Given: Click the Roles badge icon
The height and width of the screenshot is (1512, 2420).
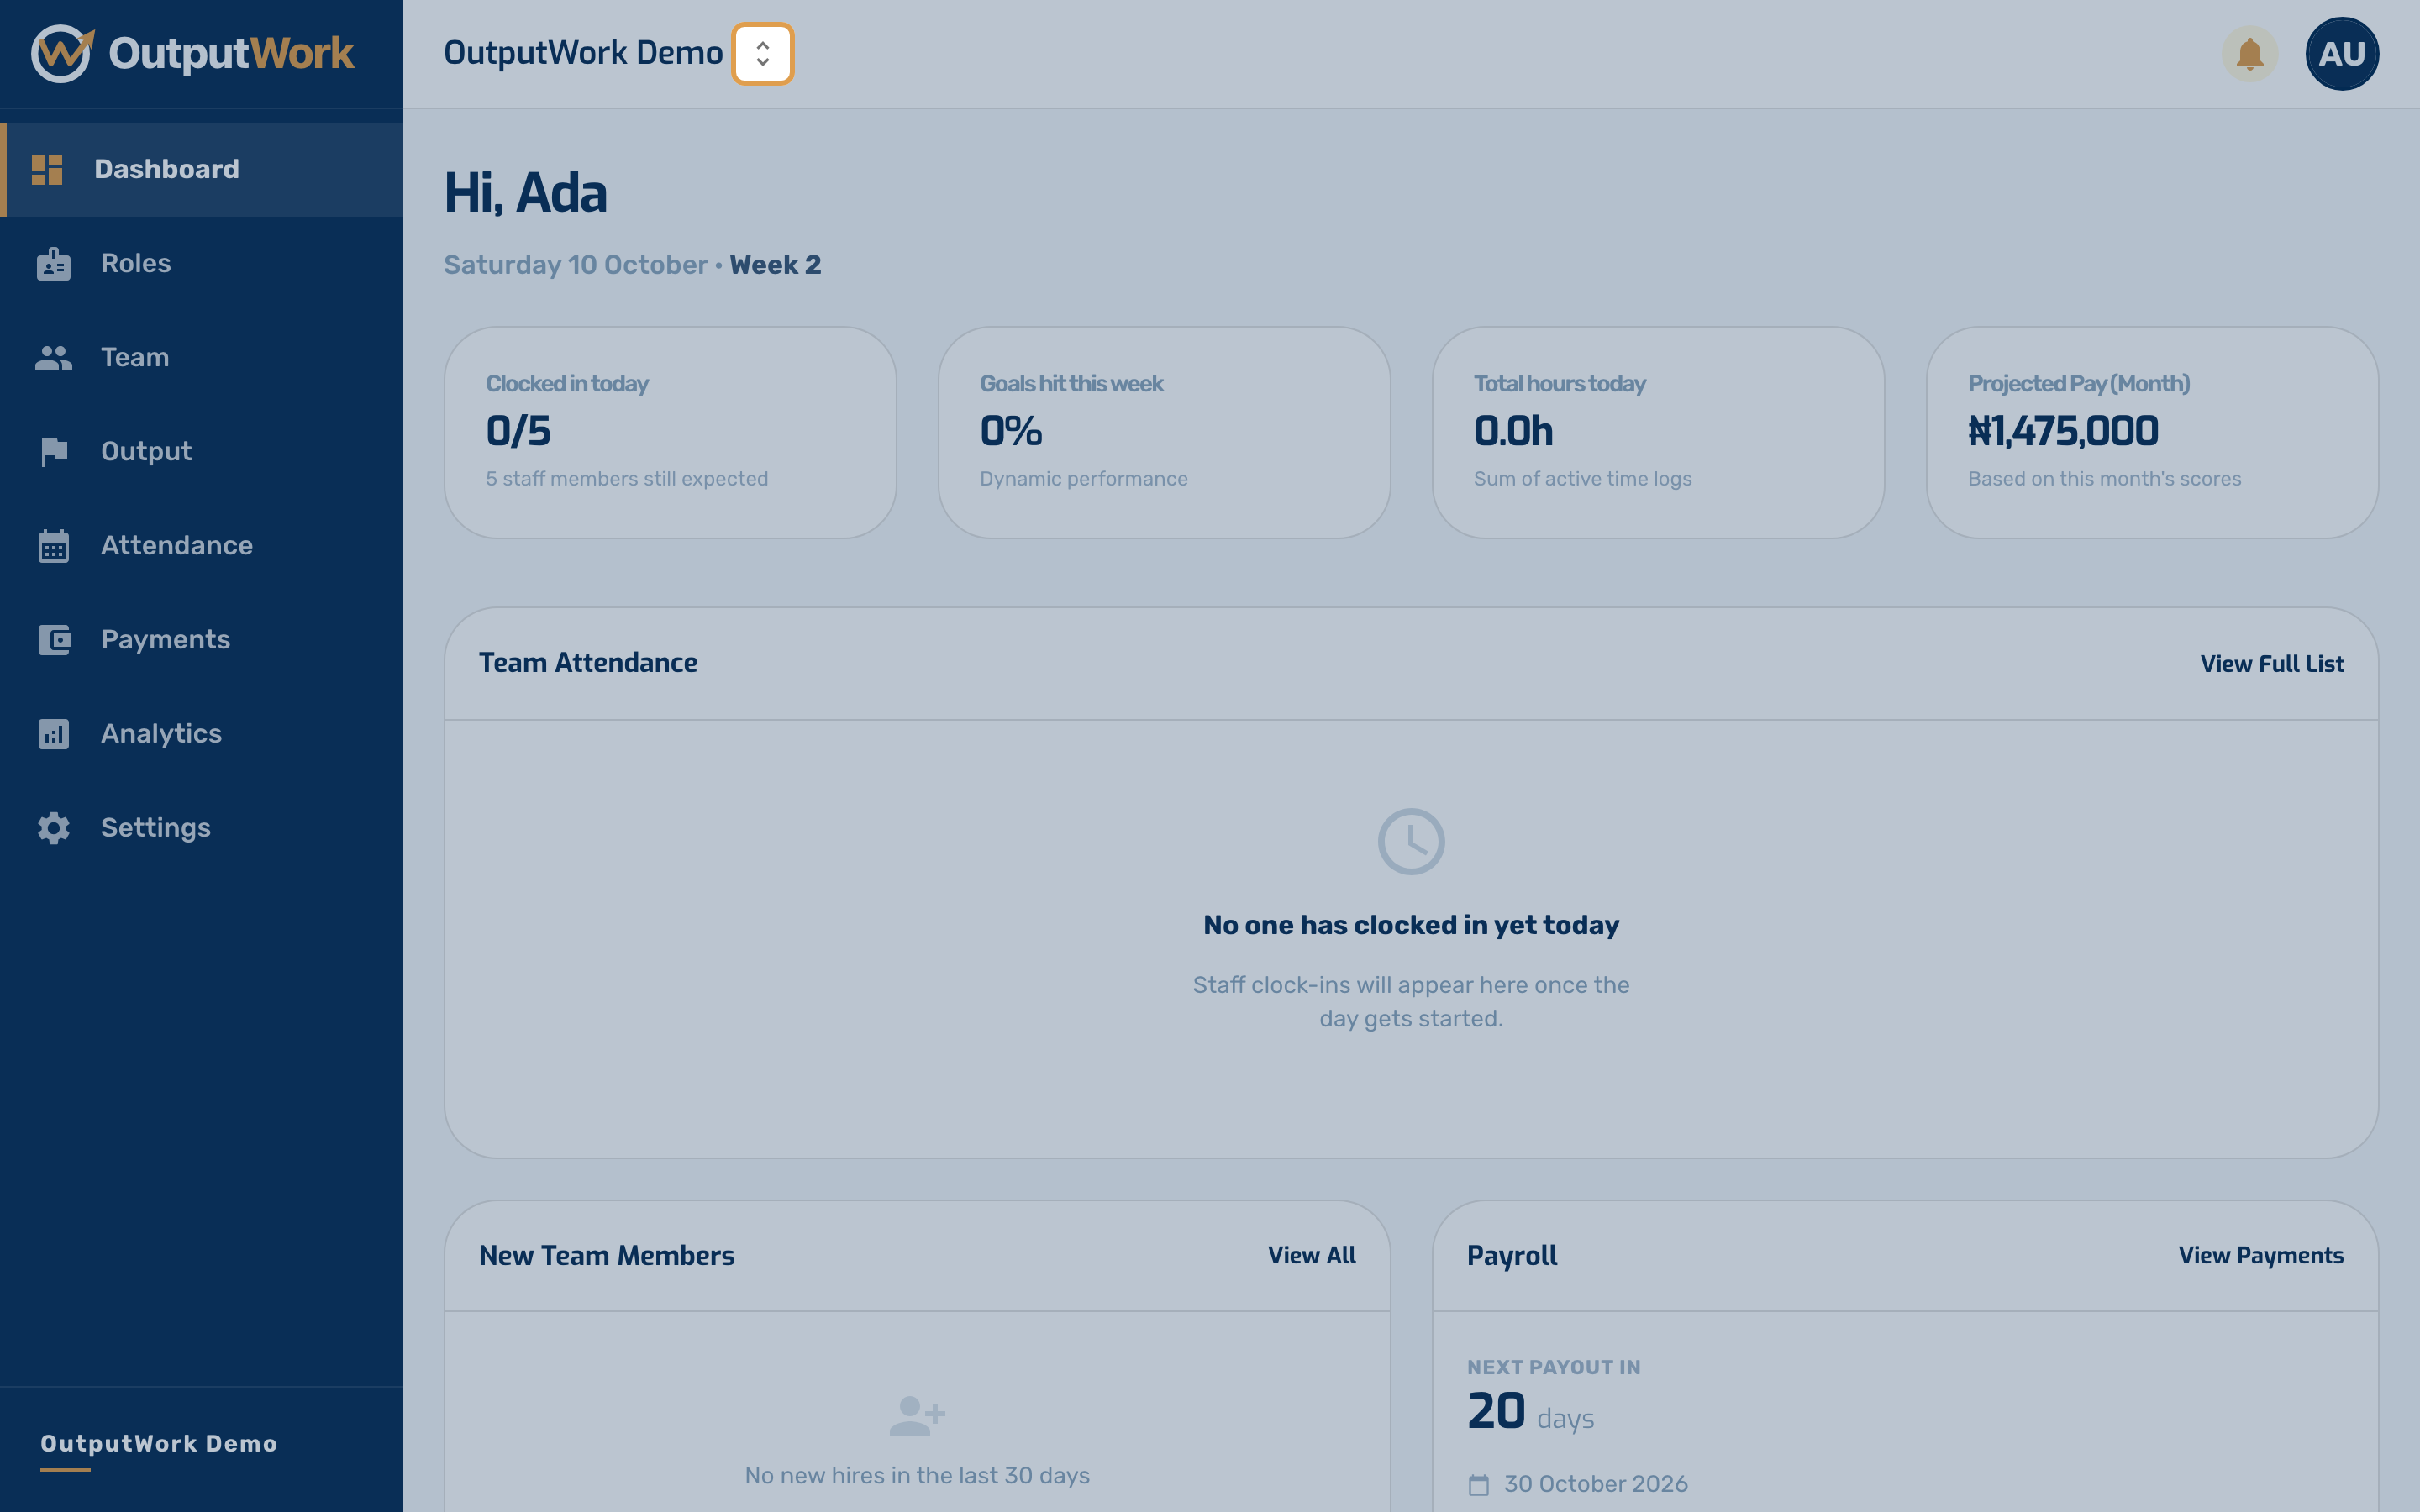Looking at the screenshot, I should pos(54,264).
